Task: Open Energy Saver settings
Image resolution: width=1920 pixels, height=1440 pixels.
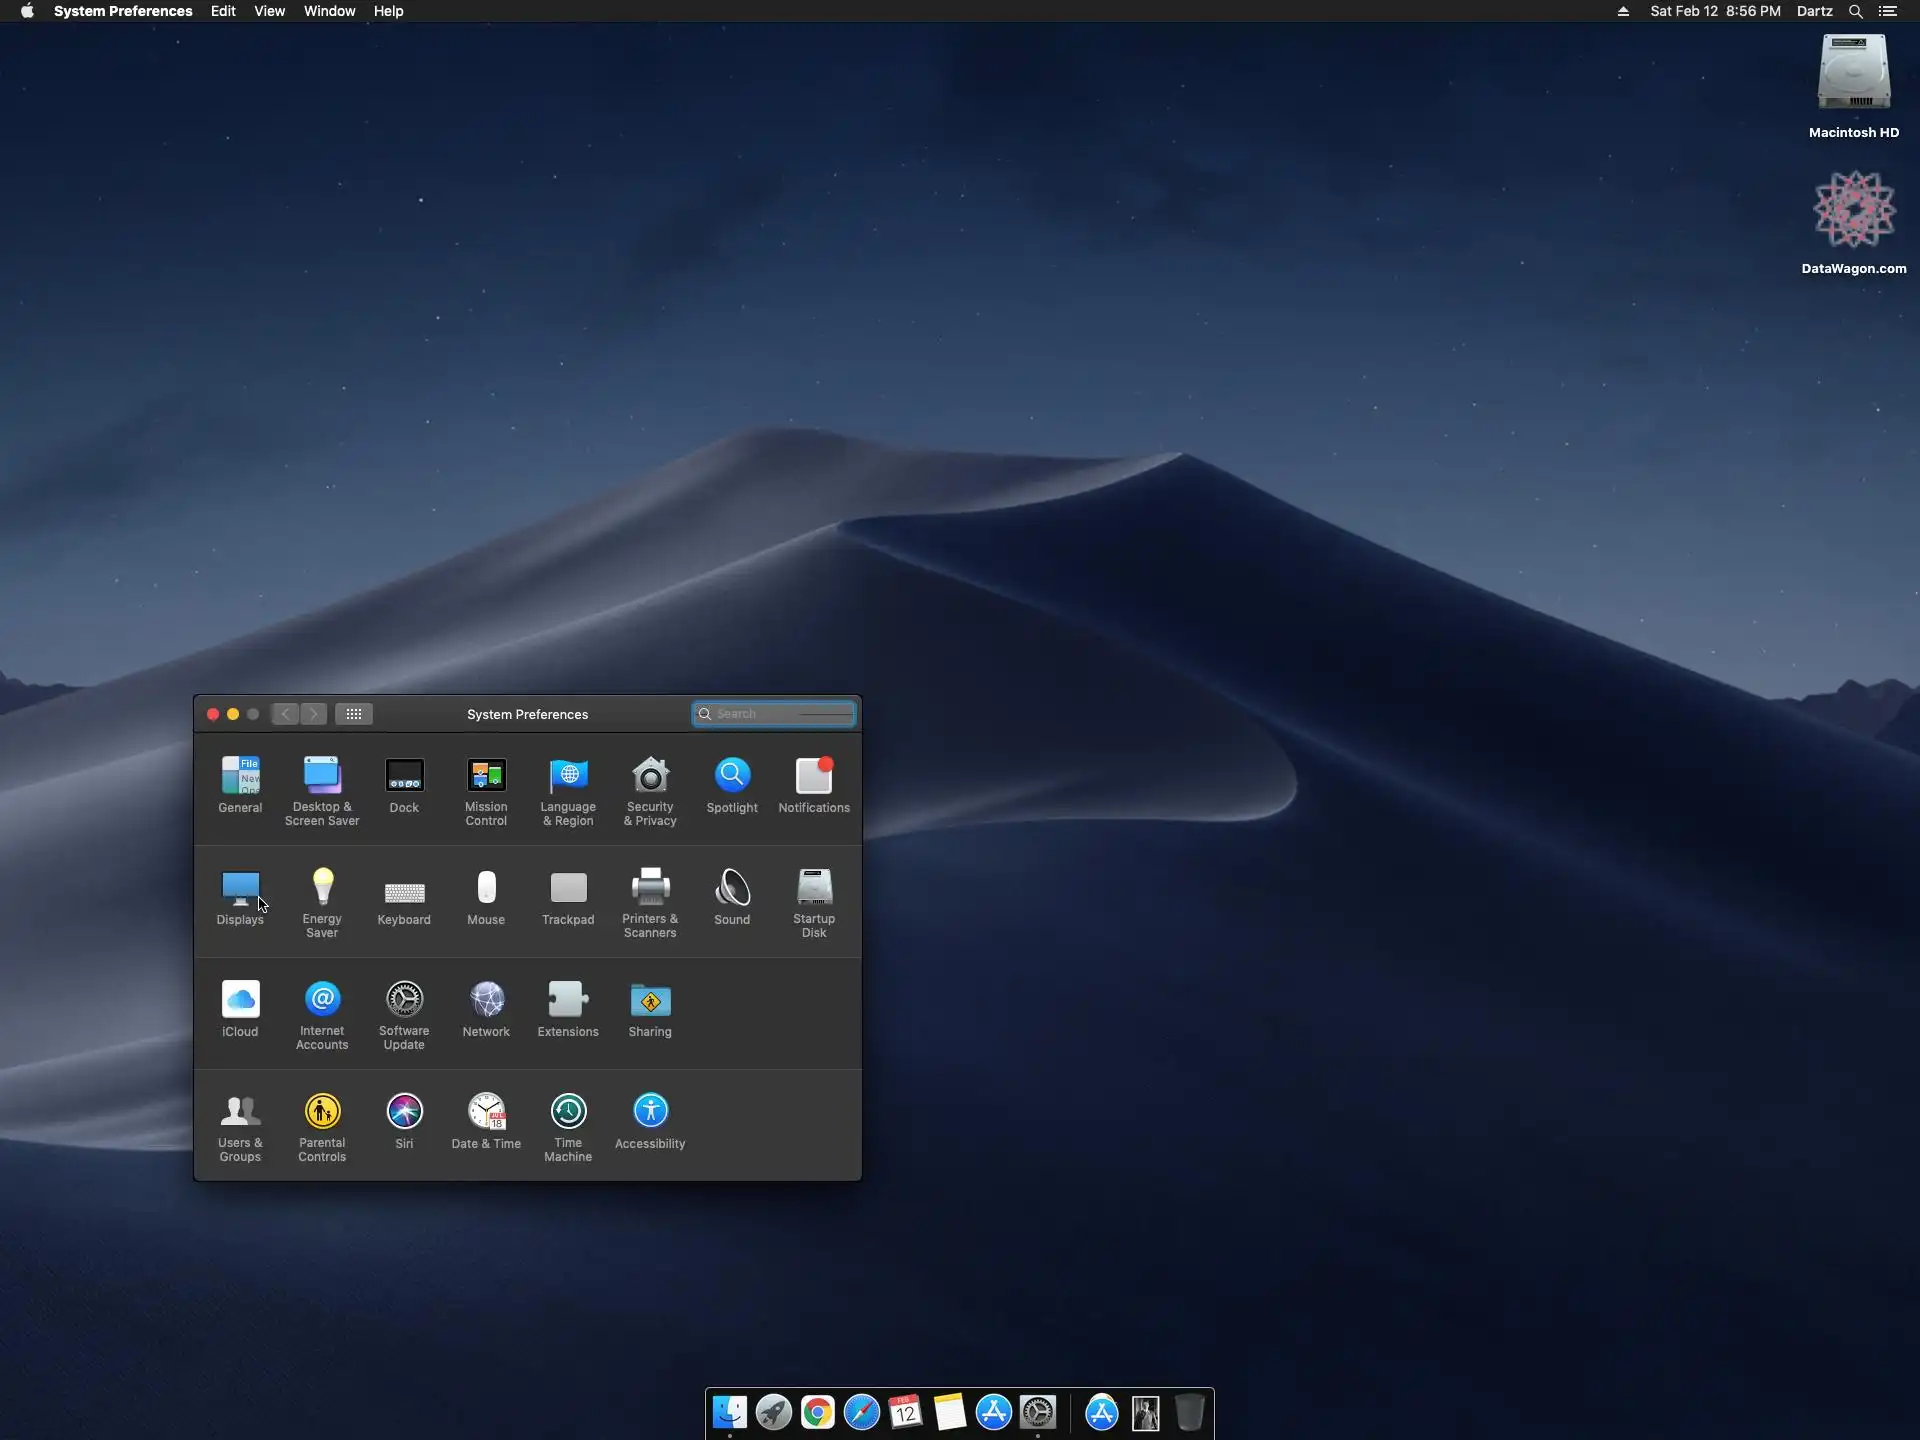Action: (322, 888)
